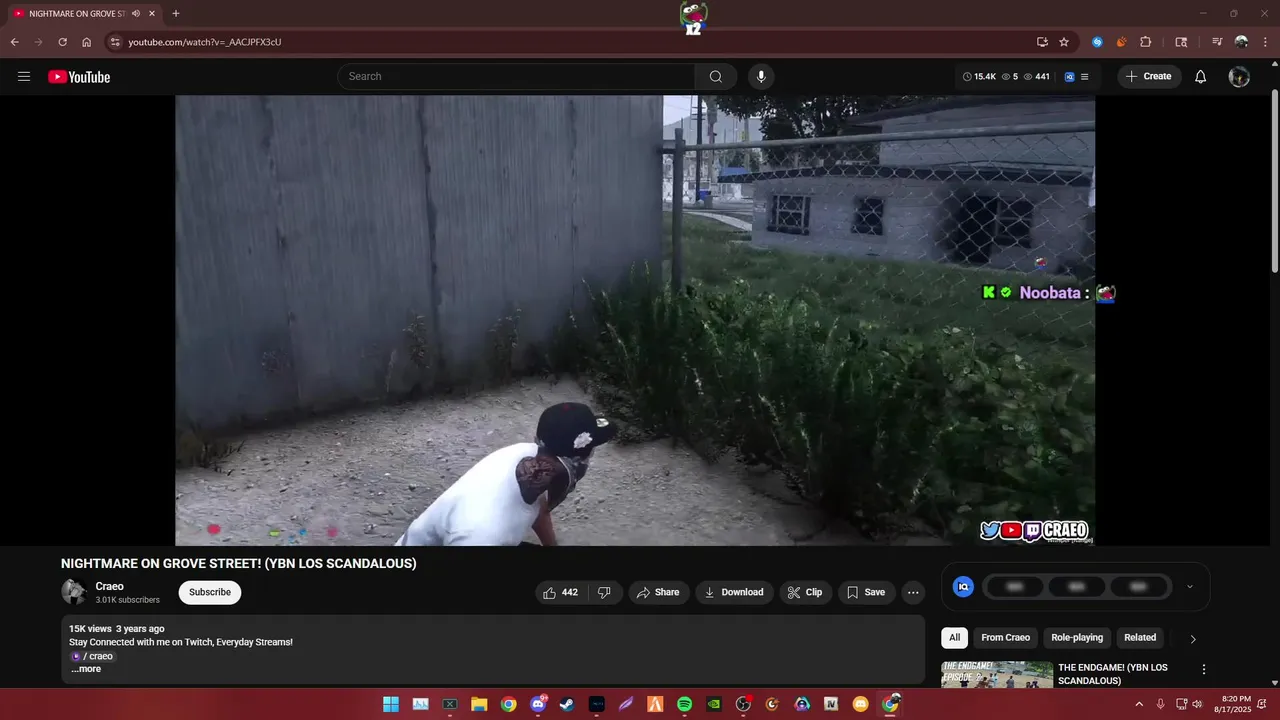
Task: Mute the Nightmare on Grove Street tab
Action: pos(136,14)
